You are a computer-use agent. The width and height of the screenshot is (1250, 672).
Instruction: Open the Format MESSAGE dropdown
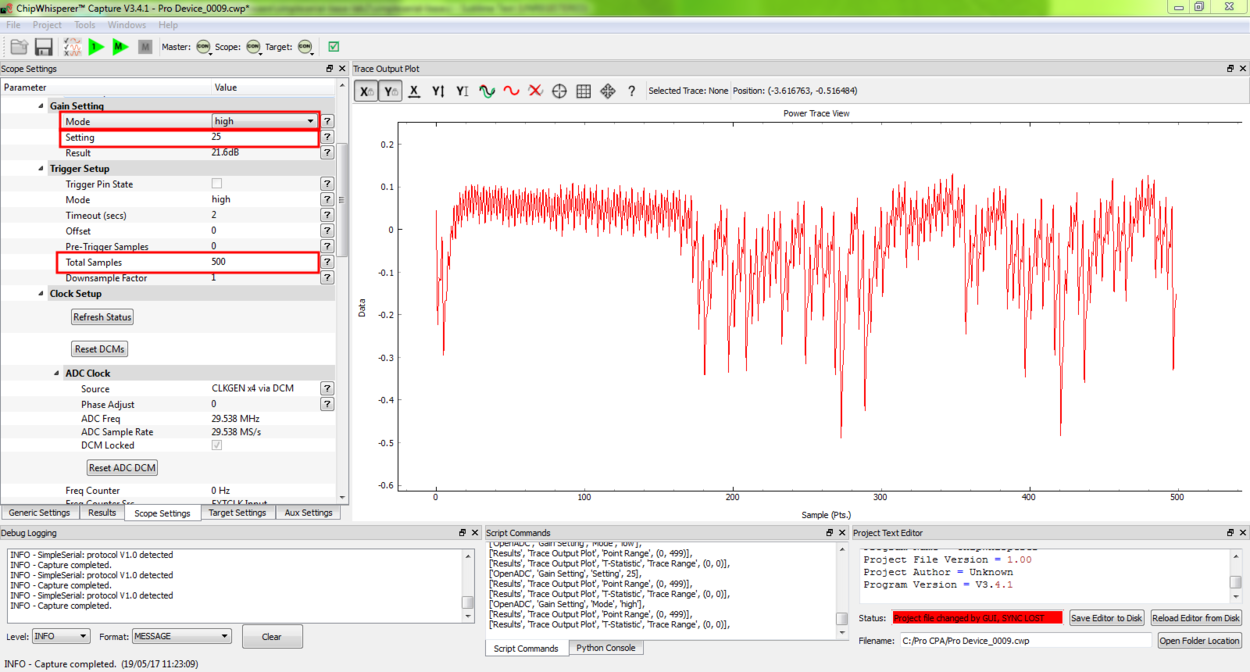pyautogui.click(x=181, y=636)
